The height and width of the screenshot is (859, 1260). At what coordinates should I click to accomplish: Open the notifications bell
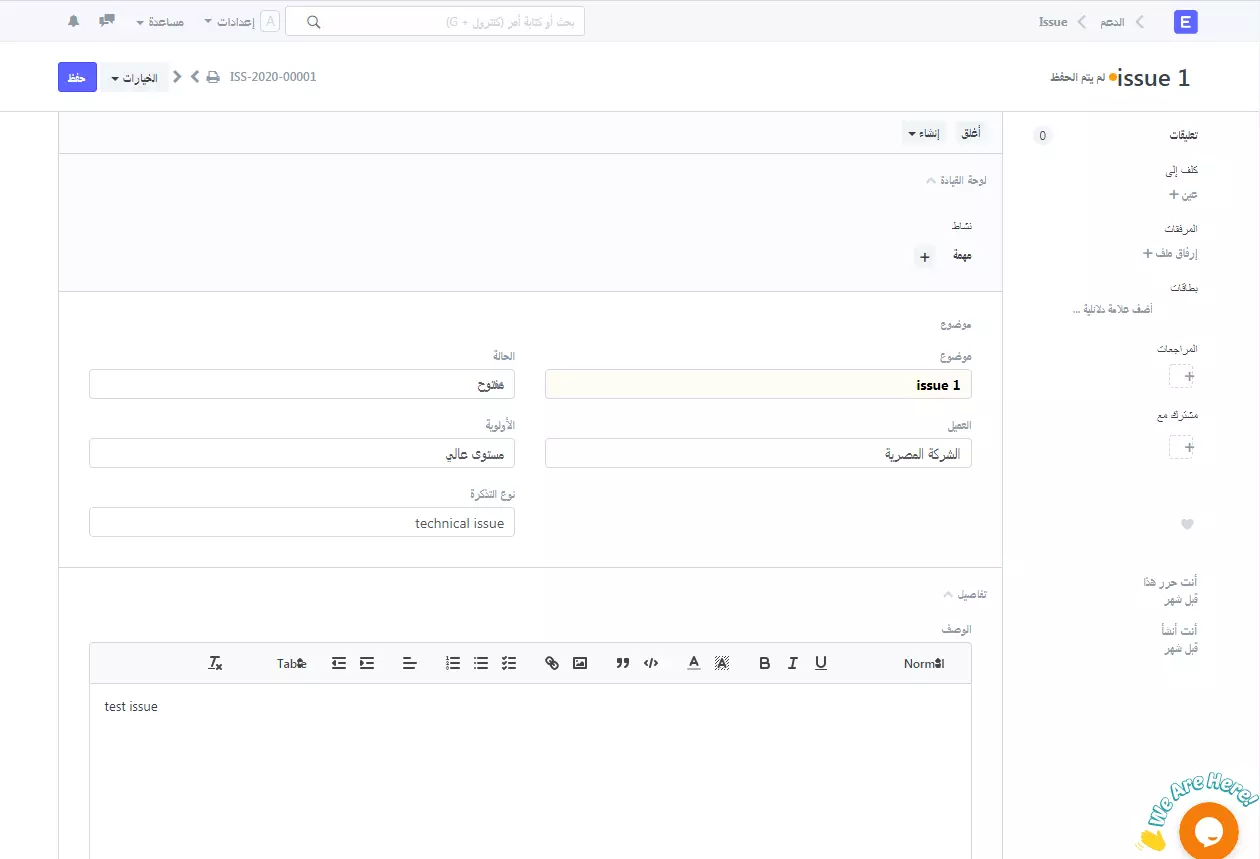coord(74,21)
